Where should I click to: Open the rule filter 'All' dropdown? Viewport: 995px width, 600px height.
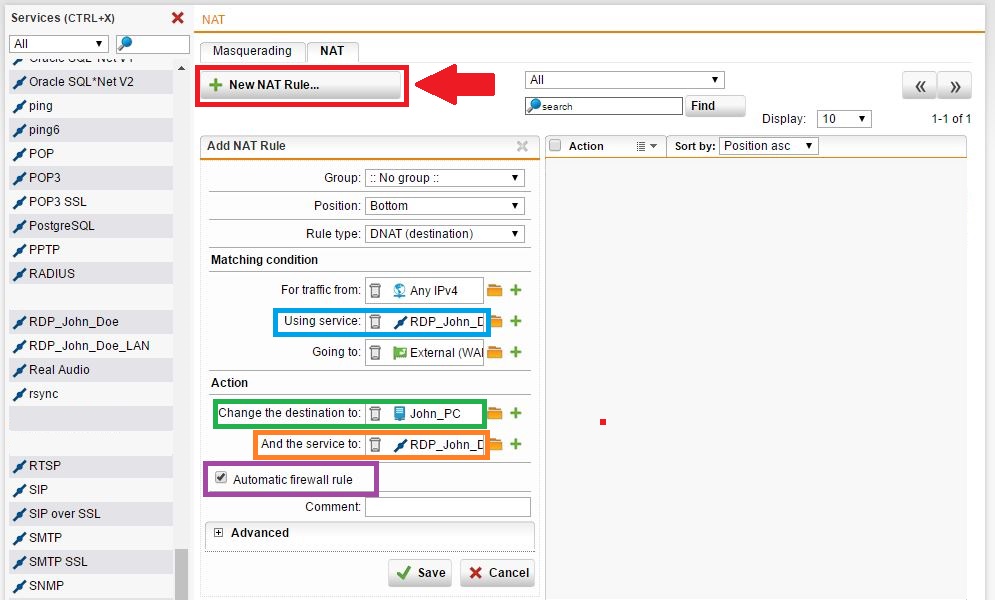(624, 80)
